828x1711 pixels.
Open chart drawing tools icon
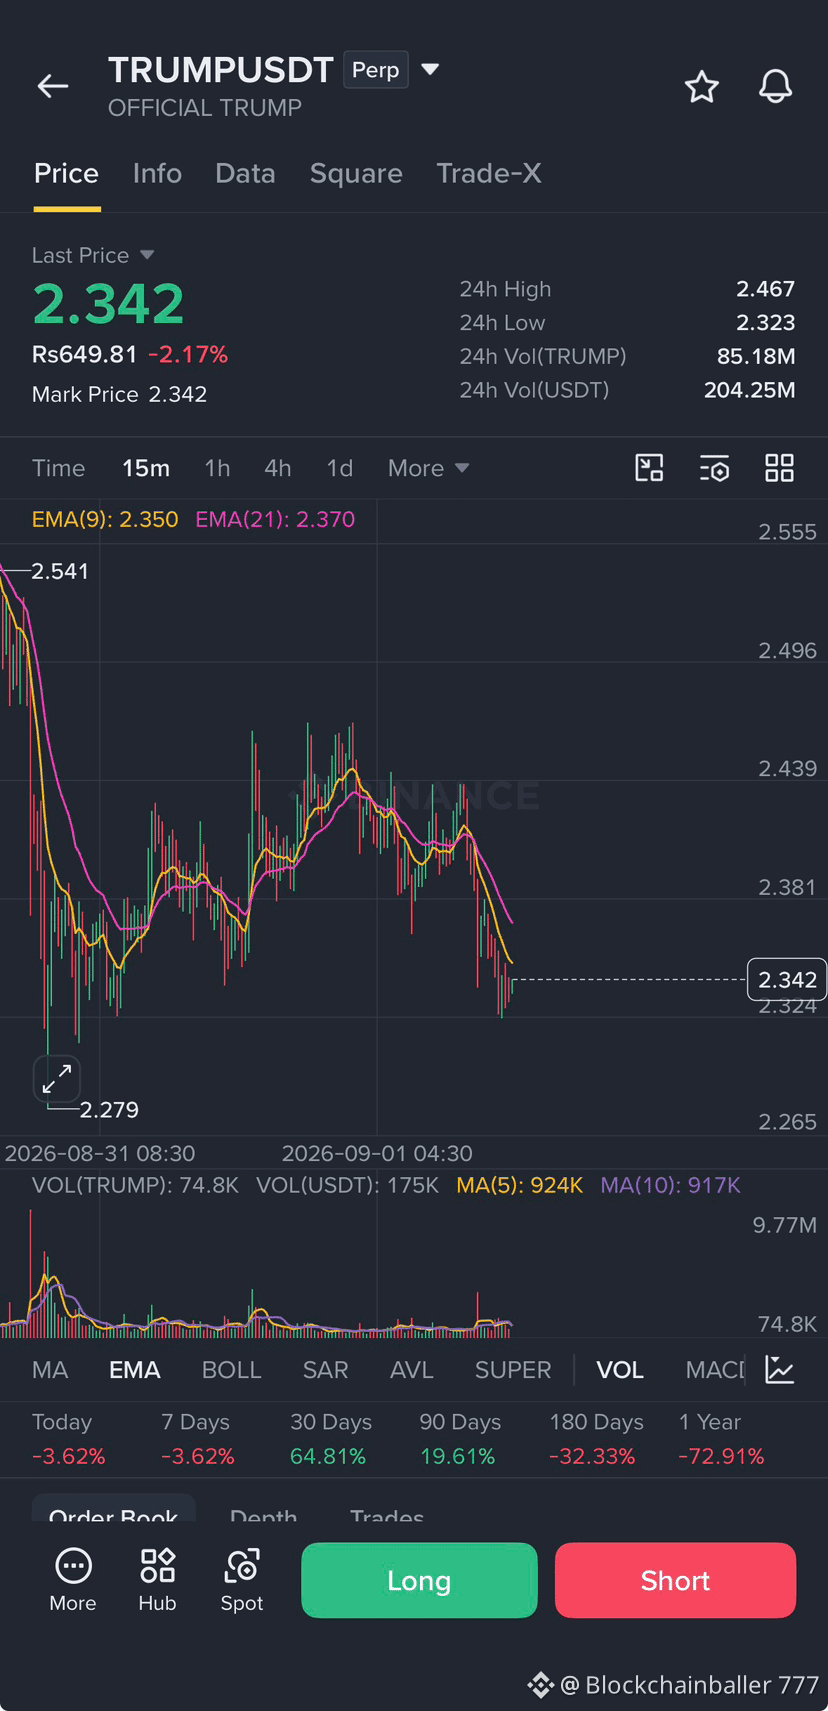pos(650,468)
